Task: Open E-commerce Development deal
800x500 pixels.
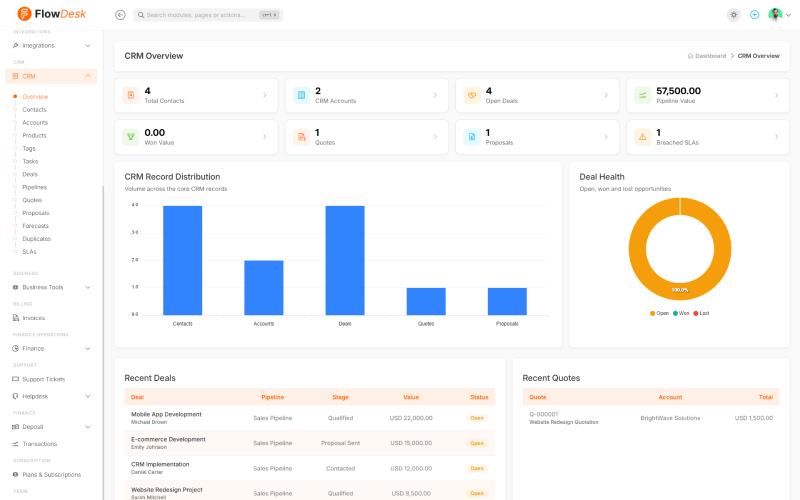Action: [168, 439]
